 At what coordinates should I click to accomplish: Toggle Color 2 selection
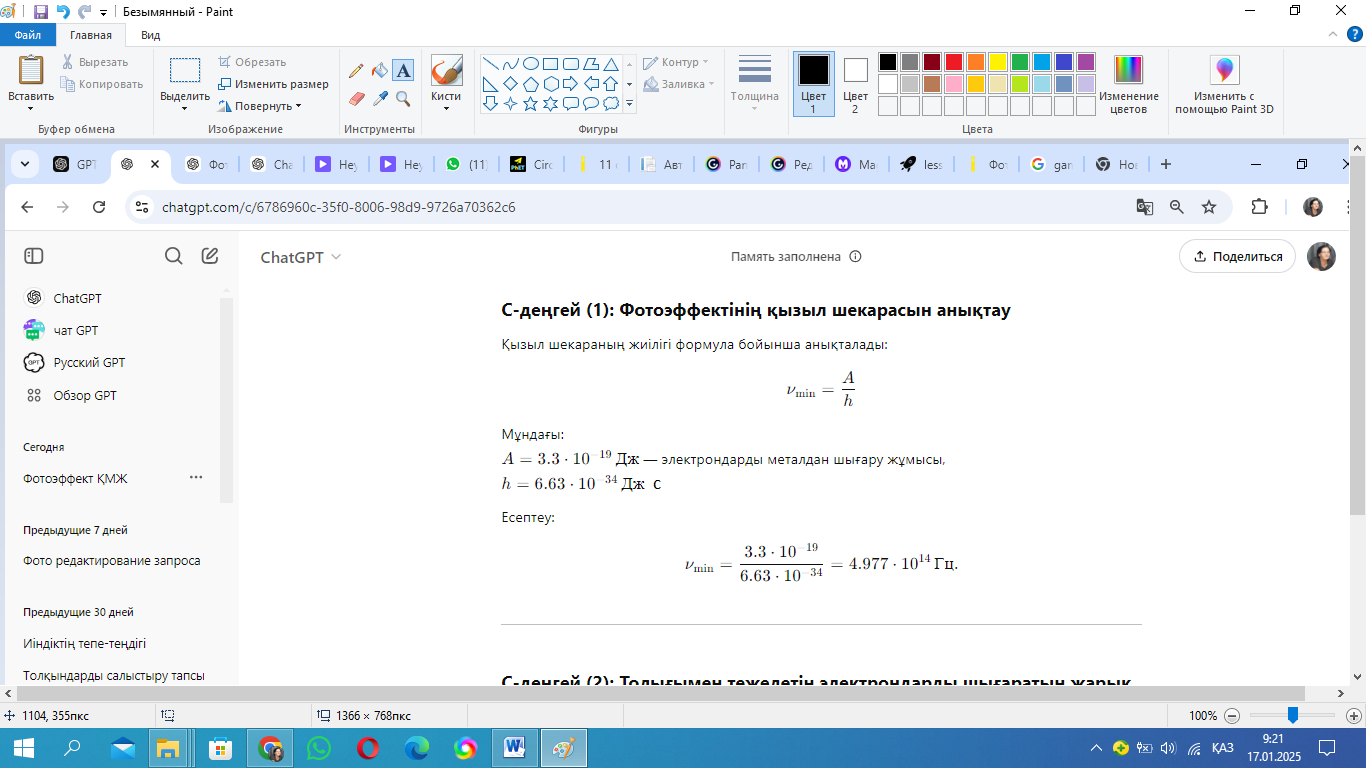[x=855, y=84]
